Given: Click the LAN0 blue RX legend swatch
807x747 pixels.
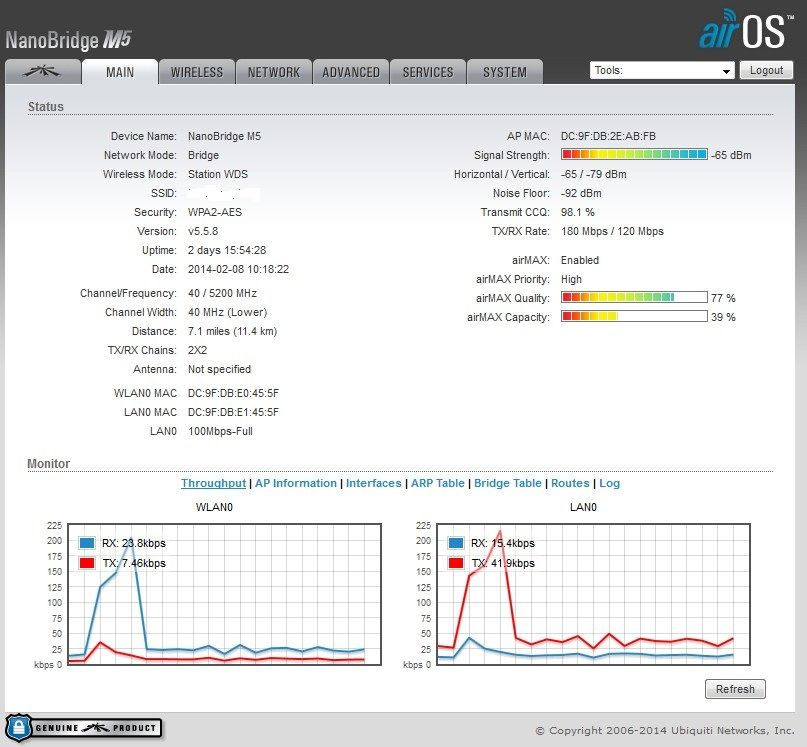Looking at the screenshot, I should [x=456, y=543].
